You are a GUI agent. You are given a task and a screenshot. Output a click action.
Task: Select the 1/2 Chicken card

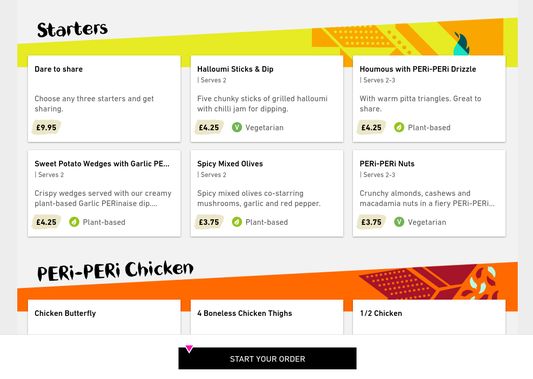click(429, 317)
